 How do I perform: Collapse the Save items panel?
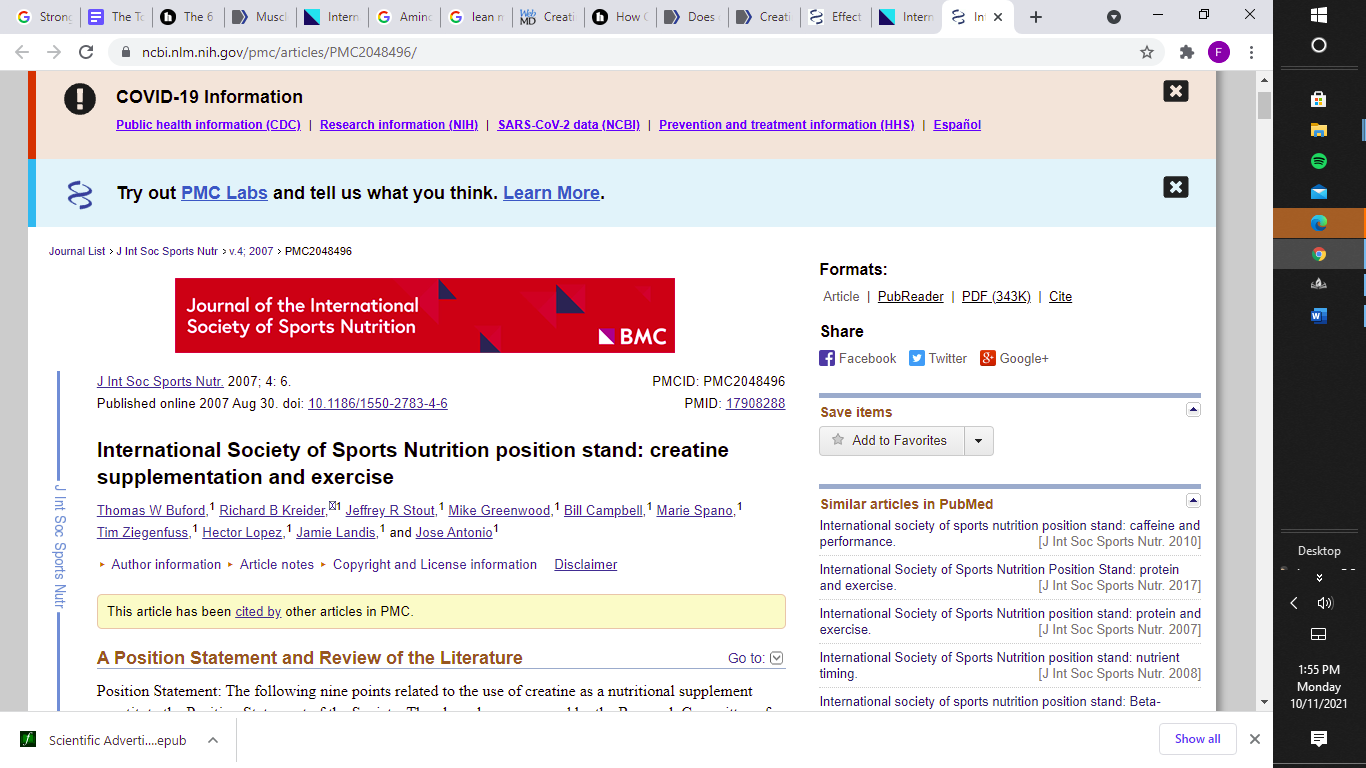point(1192,409)
